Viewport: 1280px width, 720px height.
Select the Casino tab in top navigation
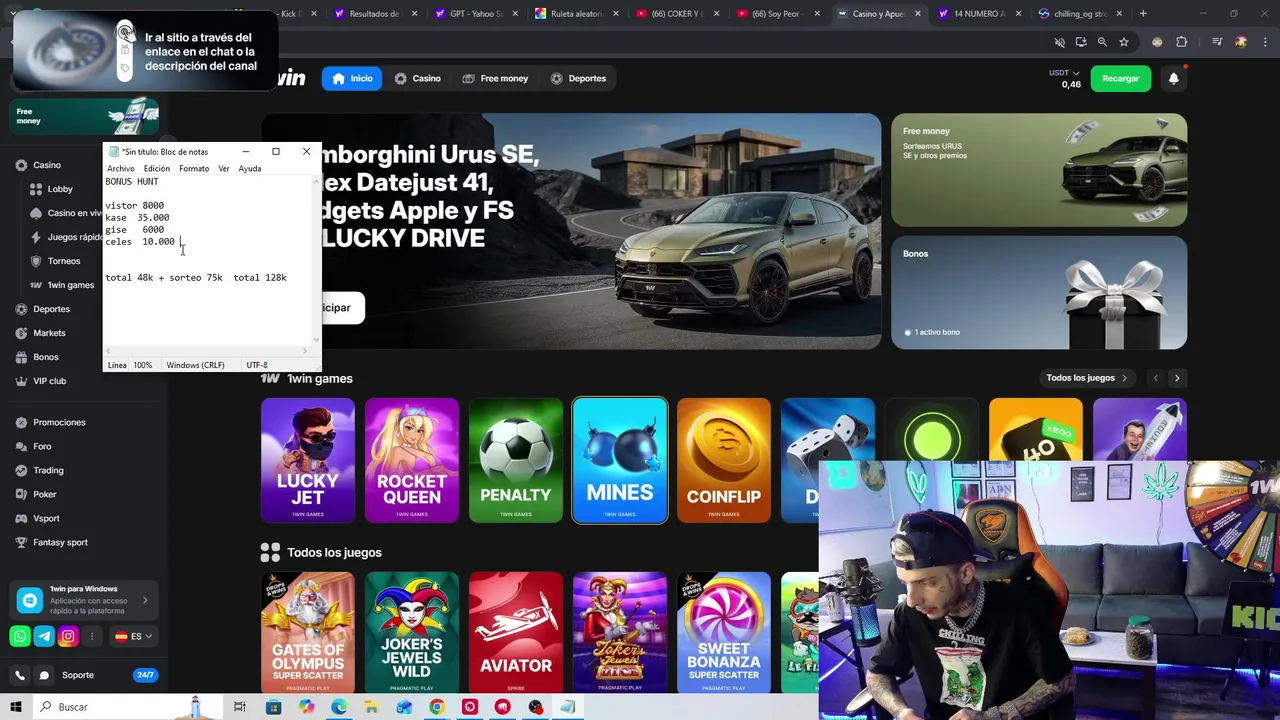point(417,78)
